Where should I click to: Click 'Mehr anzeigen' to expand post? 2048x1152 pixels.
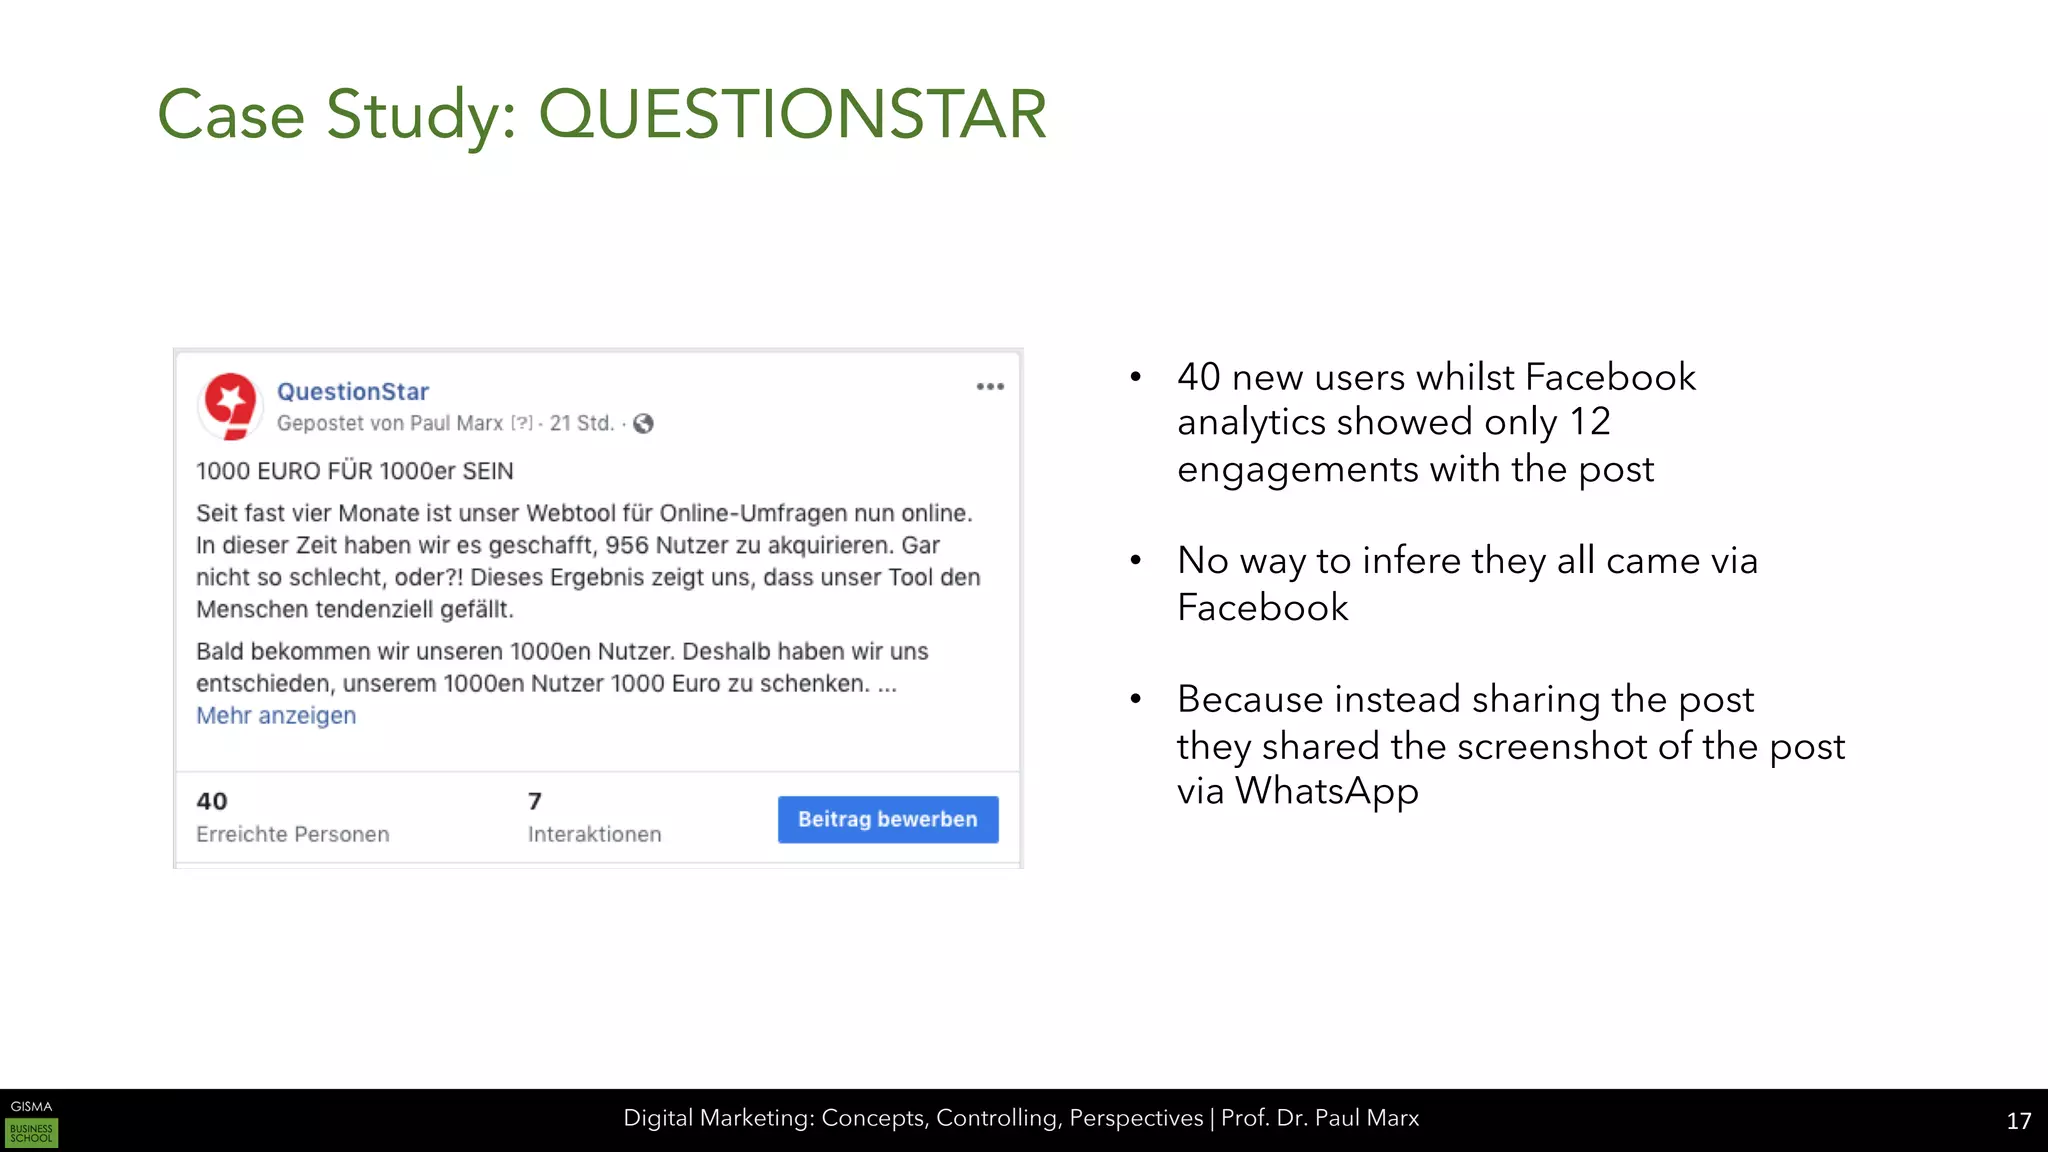pos(276,716)
